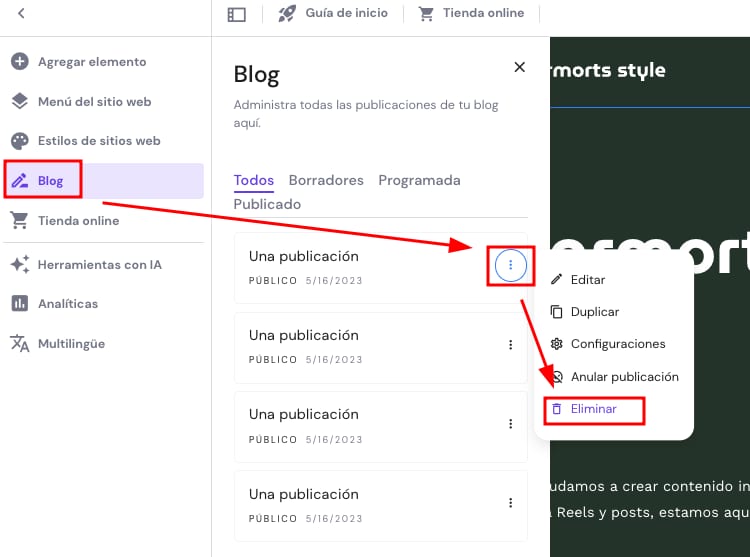Close the Blog panel
This screenshot has width=750, height=557.
tap(519, 67)
